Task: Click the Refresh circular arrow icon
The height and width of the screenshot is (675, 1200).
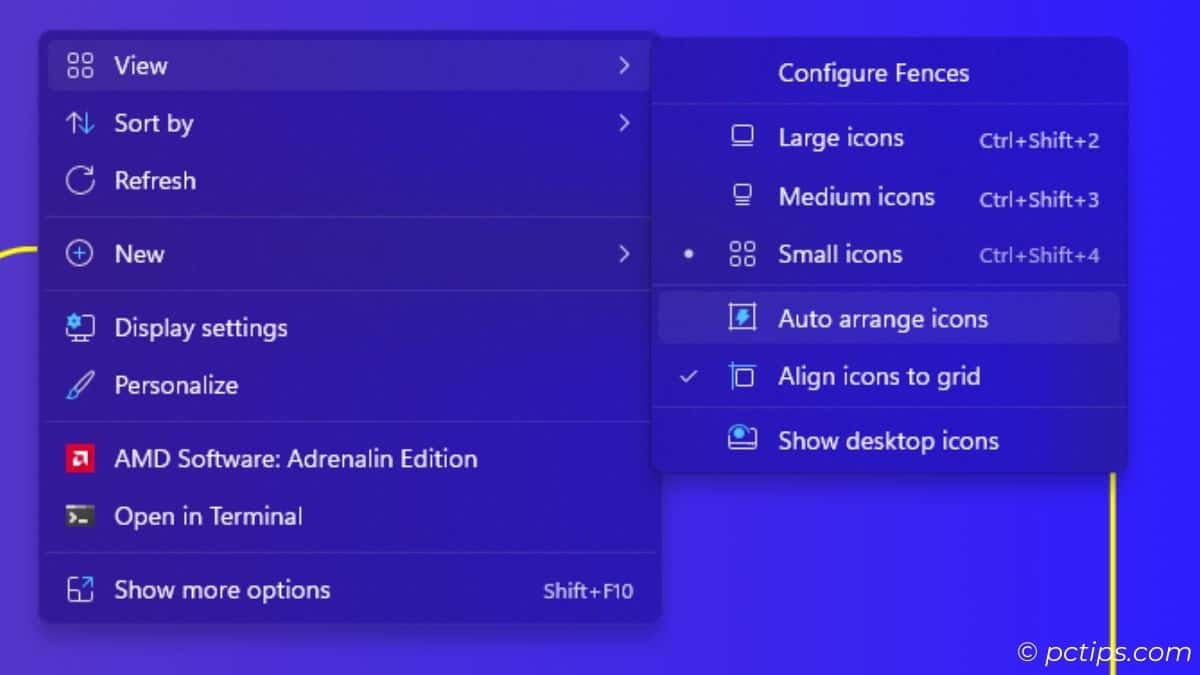Action: (80, 181)
